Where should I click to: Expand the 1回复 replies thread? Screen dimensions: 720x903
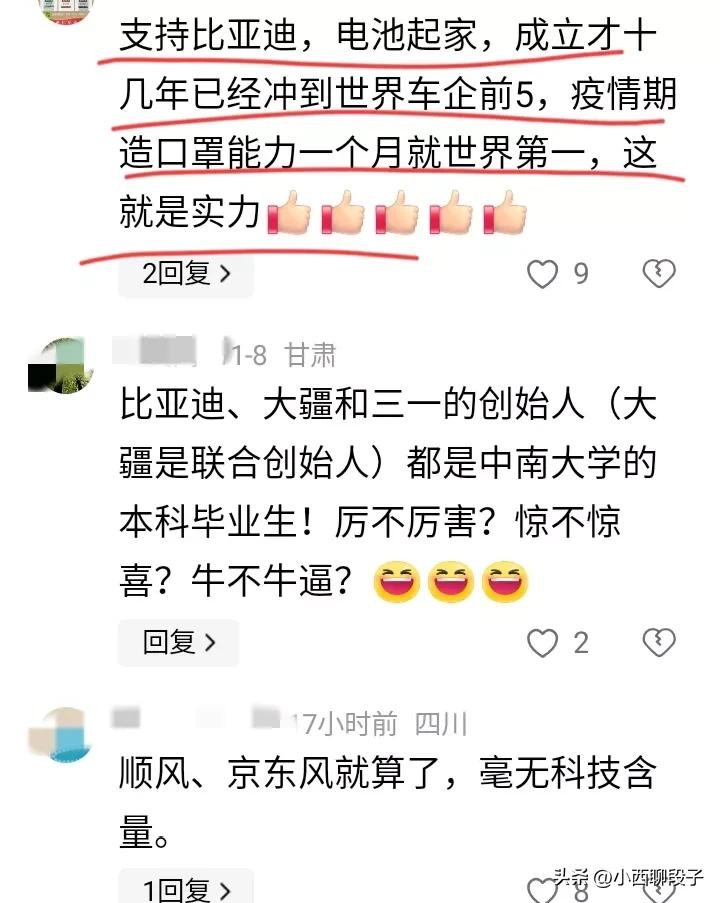(186, 889)
